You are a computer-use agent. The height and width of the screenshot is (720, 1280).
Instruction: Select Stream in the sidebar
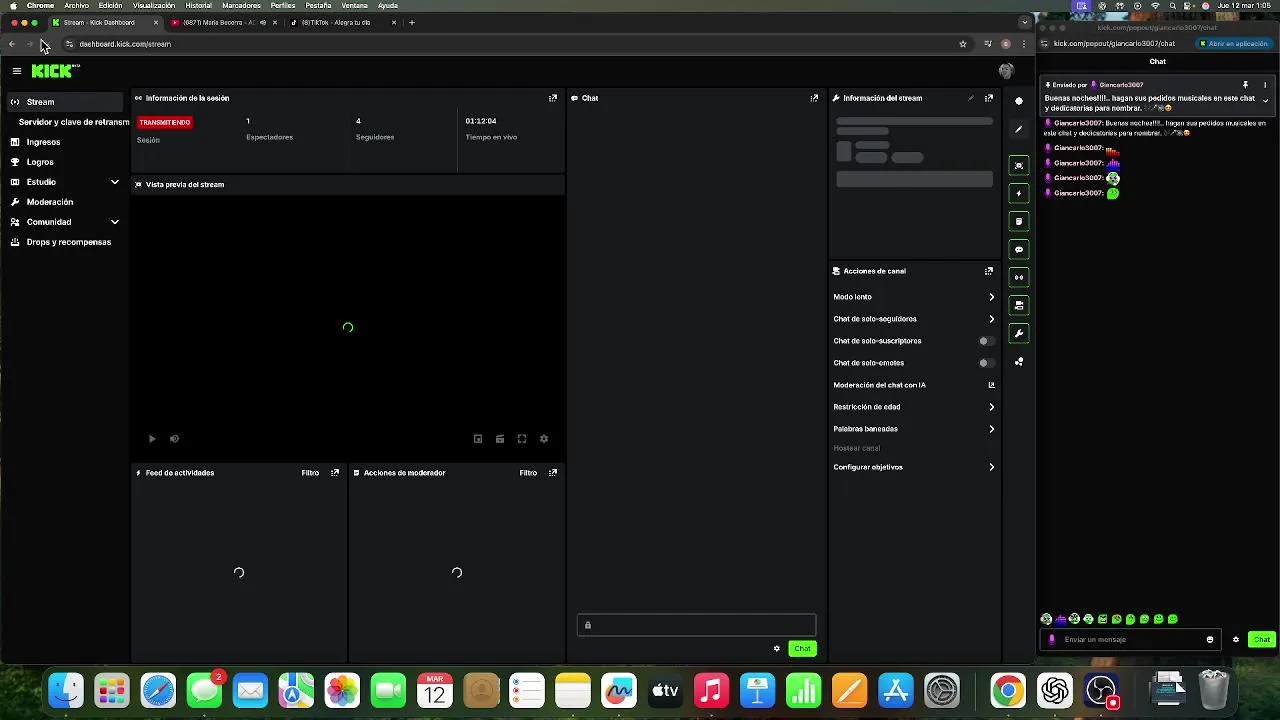click(65, 102)
